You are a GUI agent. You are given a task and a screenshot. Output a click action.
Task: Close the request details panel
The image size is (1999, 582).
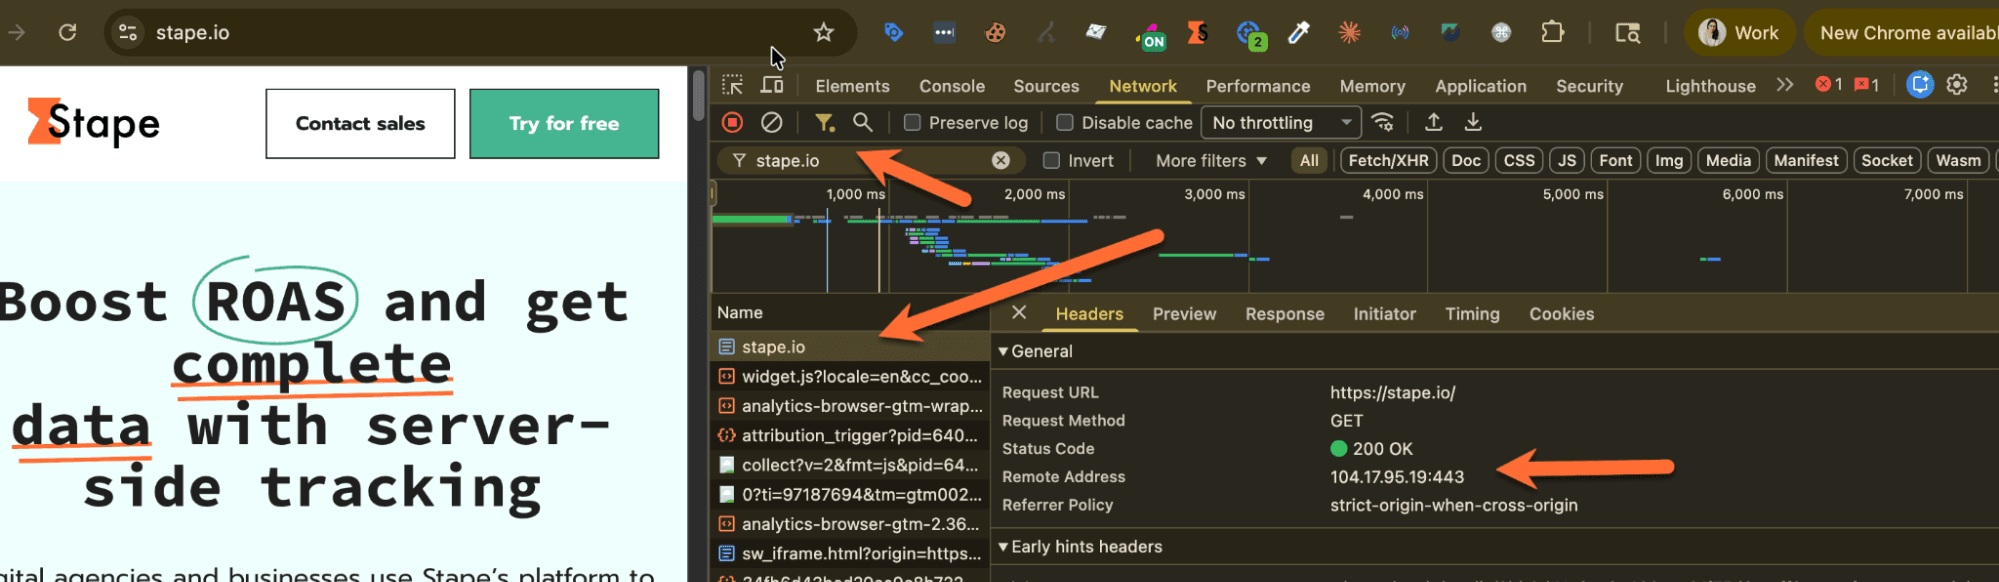point(1019,313)
